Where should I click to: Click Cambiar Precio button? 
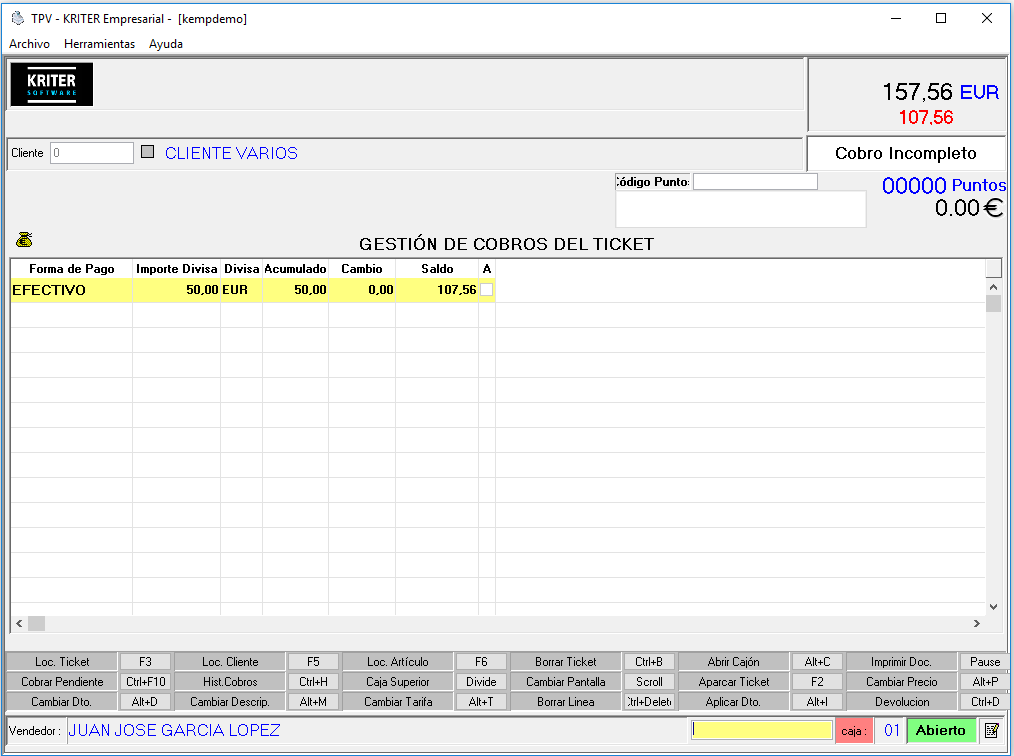tap(901, 682)
